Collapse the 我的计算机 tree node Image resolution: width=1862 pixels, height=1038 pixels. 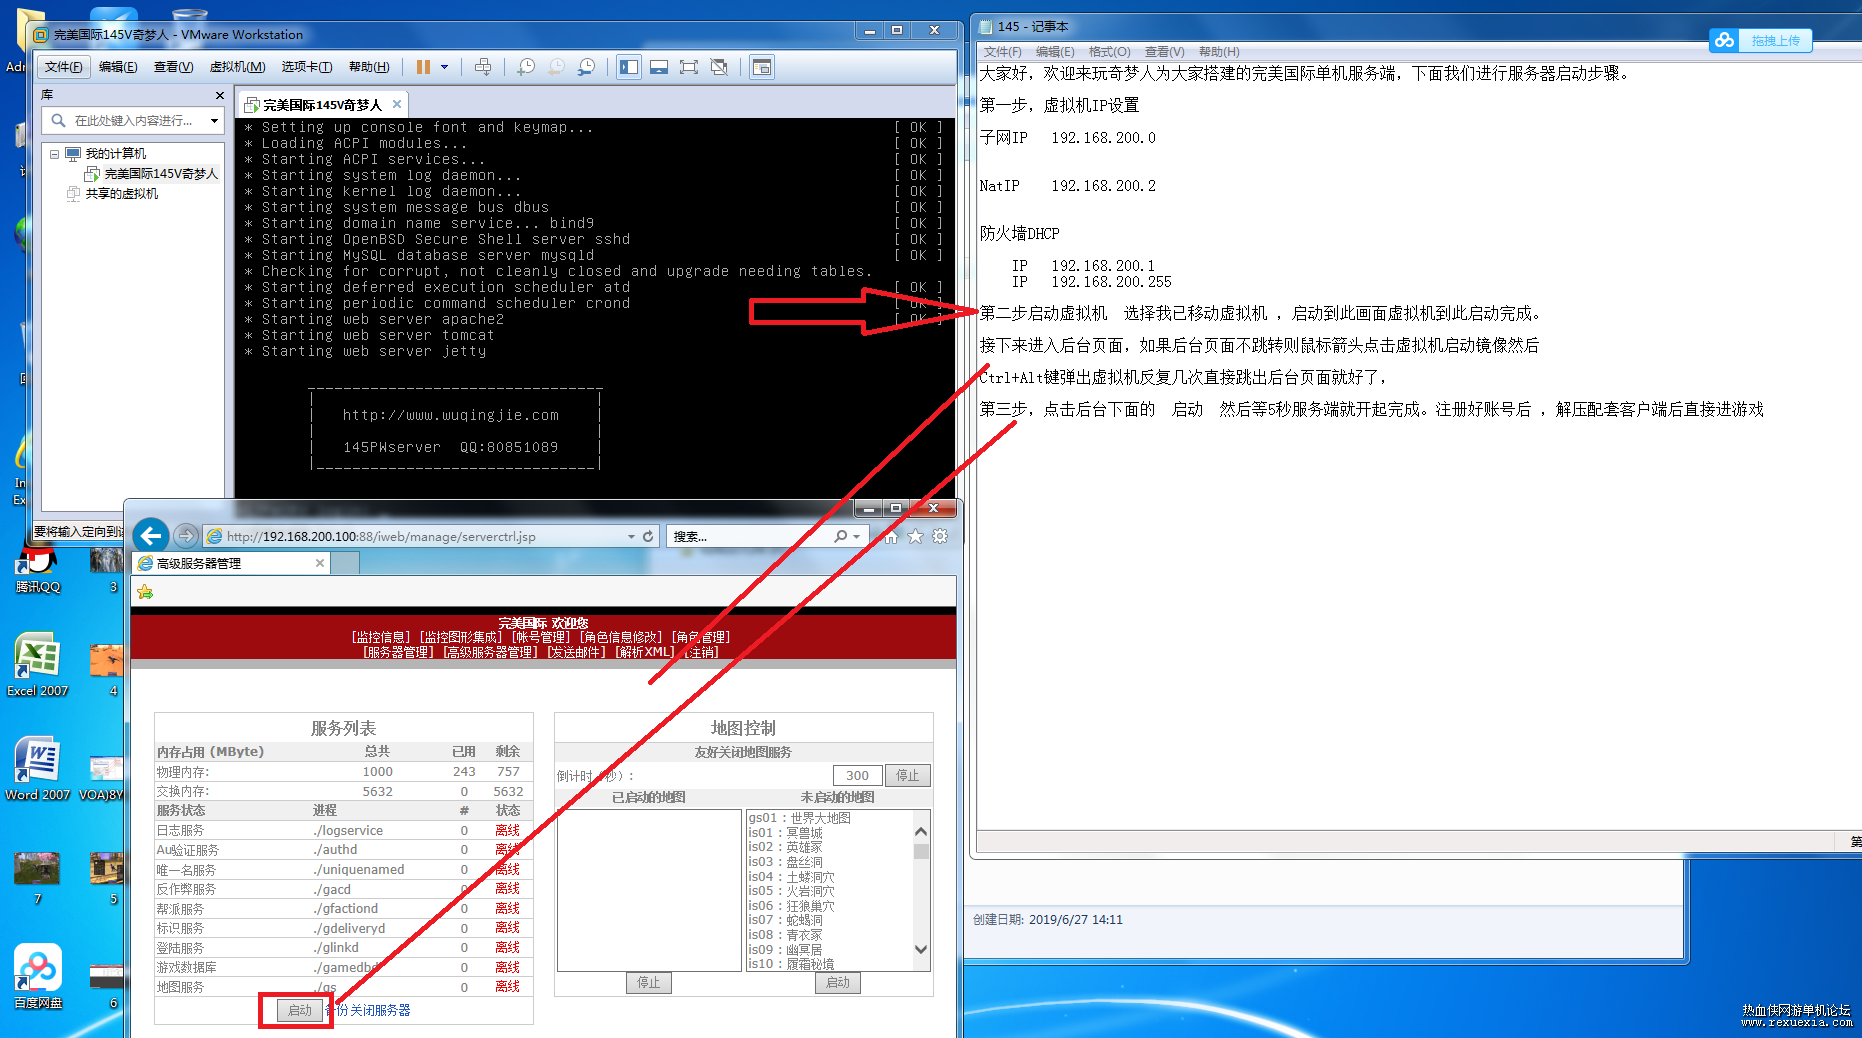54,154
